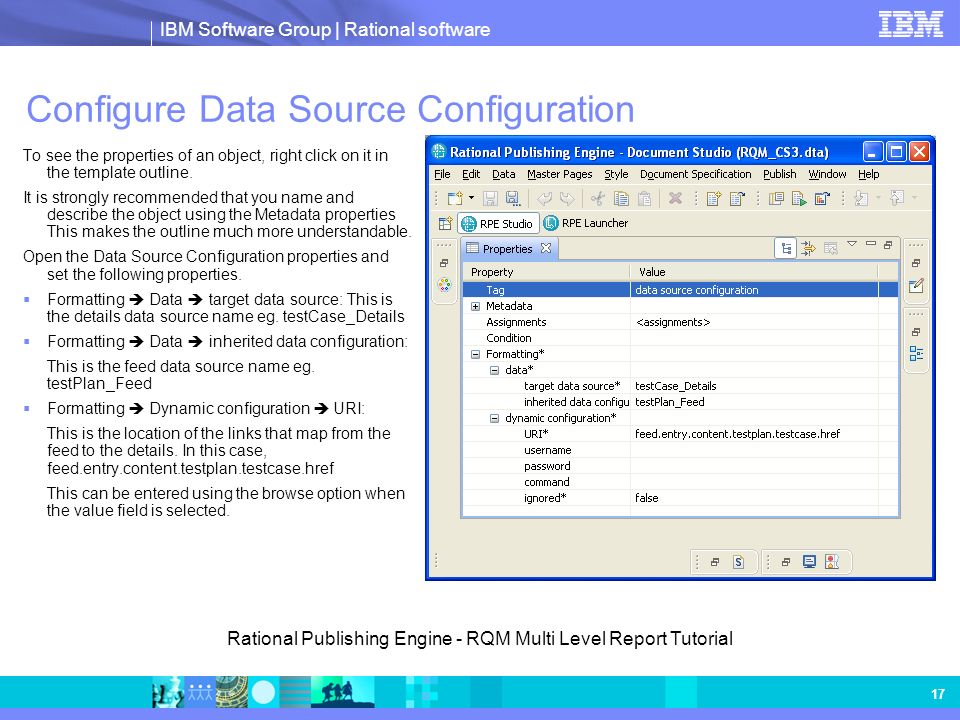Click the Delete X icon in the toolbar

point(675,198)
